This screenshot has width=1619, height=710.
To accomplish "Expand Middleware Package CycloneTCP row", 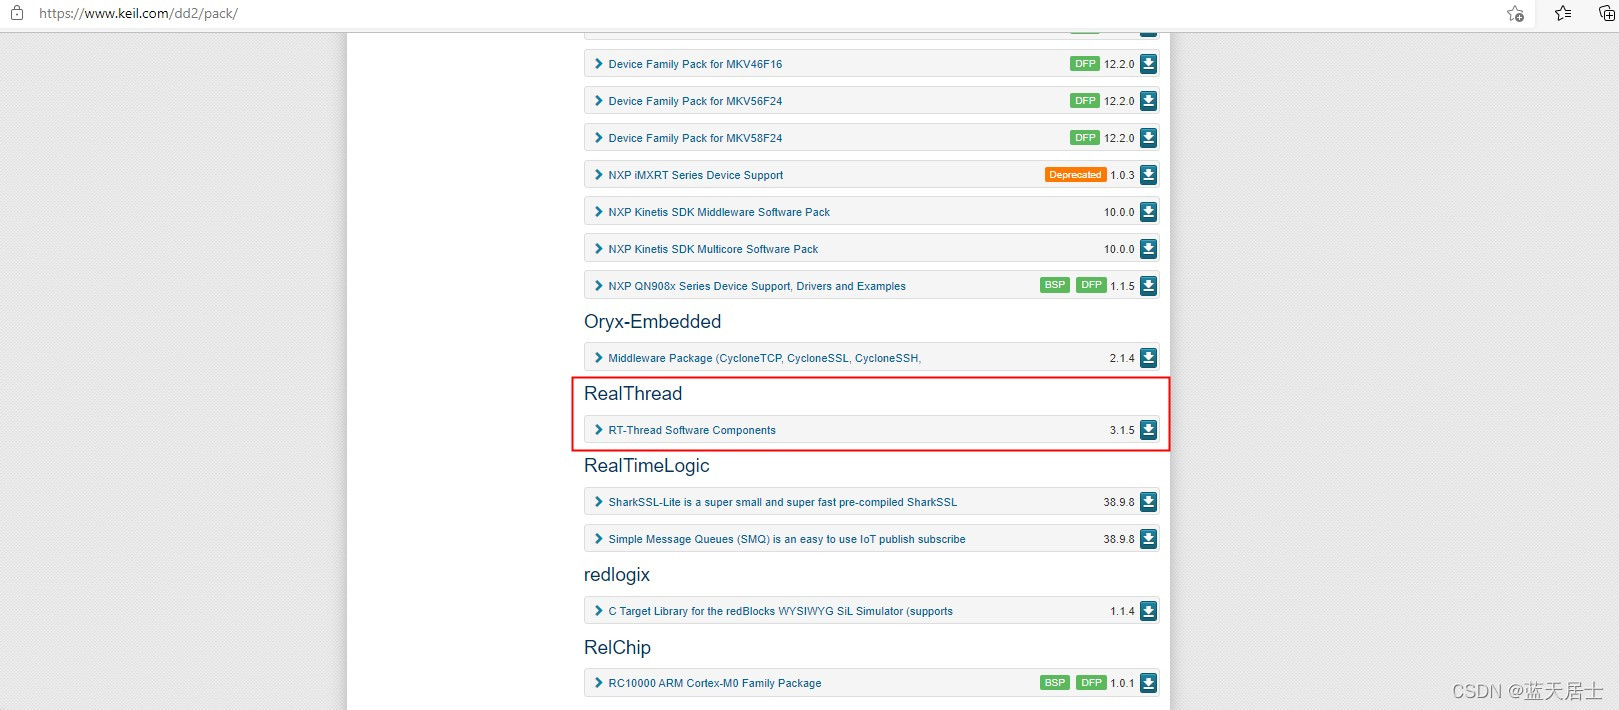I will tap(598, 358).
